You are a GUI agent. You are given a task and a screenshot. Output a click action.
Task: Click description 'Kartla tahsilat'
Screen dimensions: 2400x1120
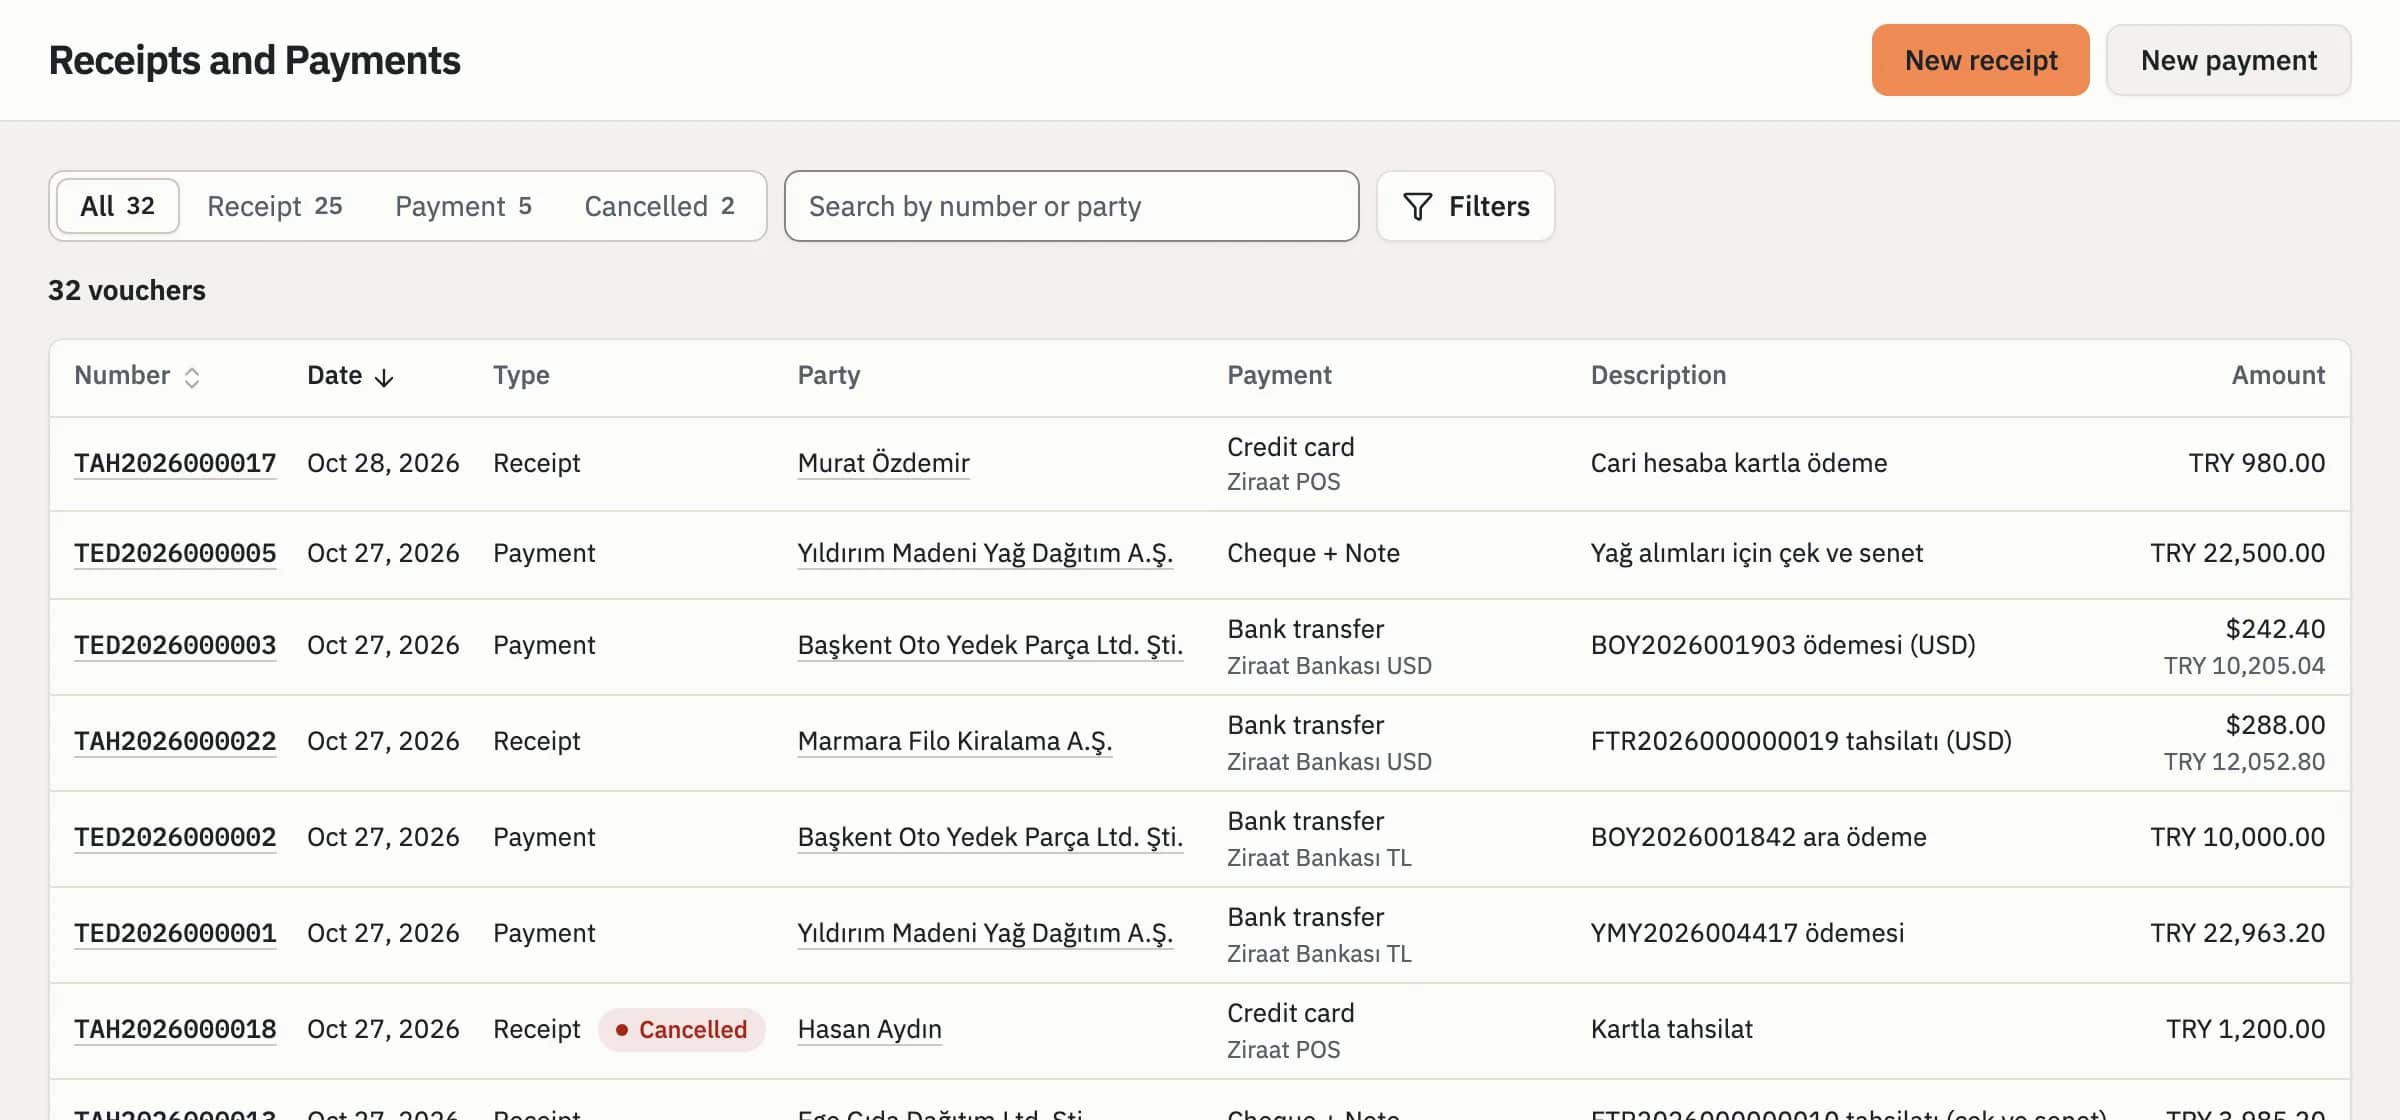click(1671, 1029)
